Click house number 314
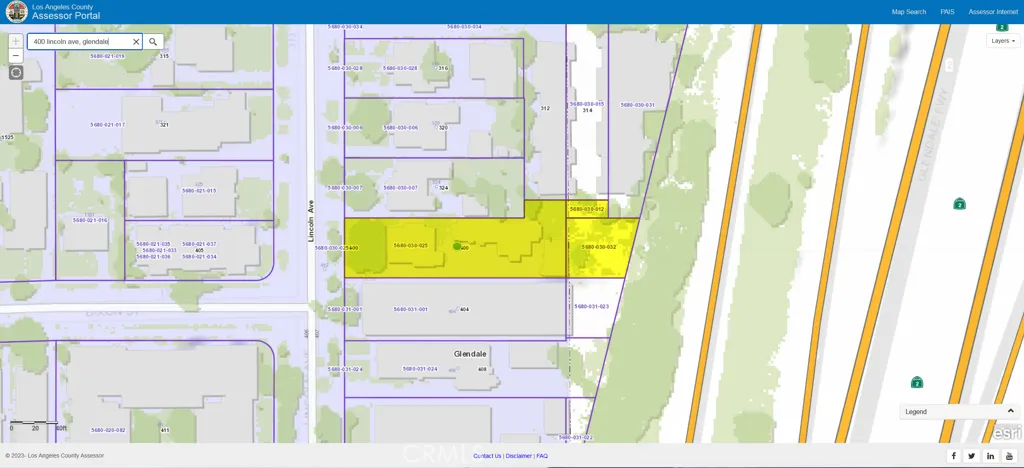Viewport: 1024px width, 468px height. (587, 111)
